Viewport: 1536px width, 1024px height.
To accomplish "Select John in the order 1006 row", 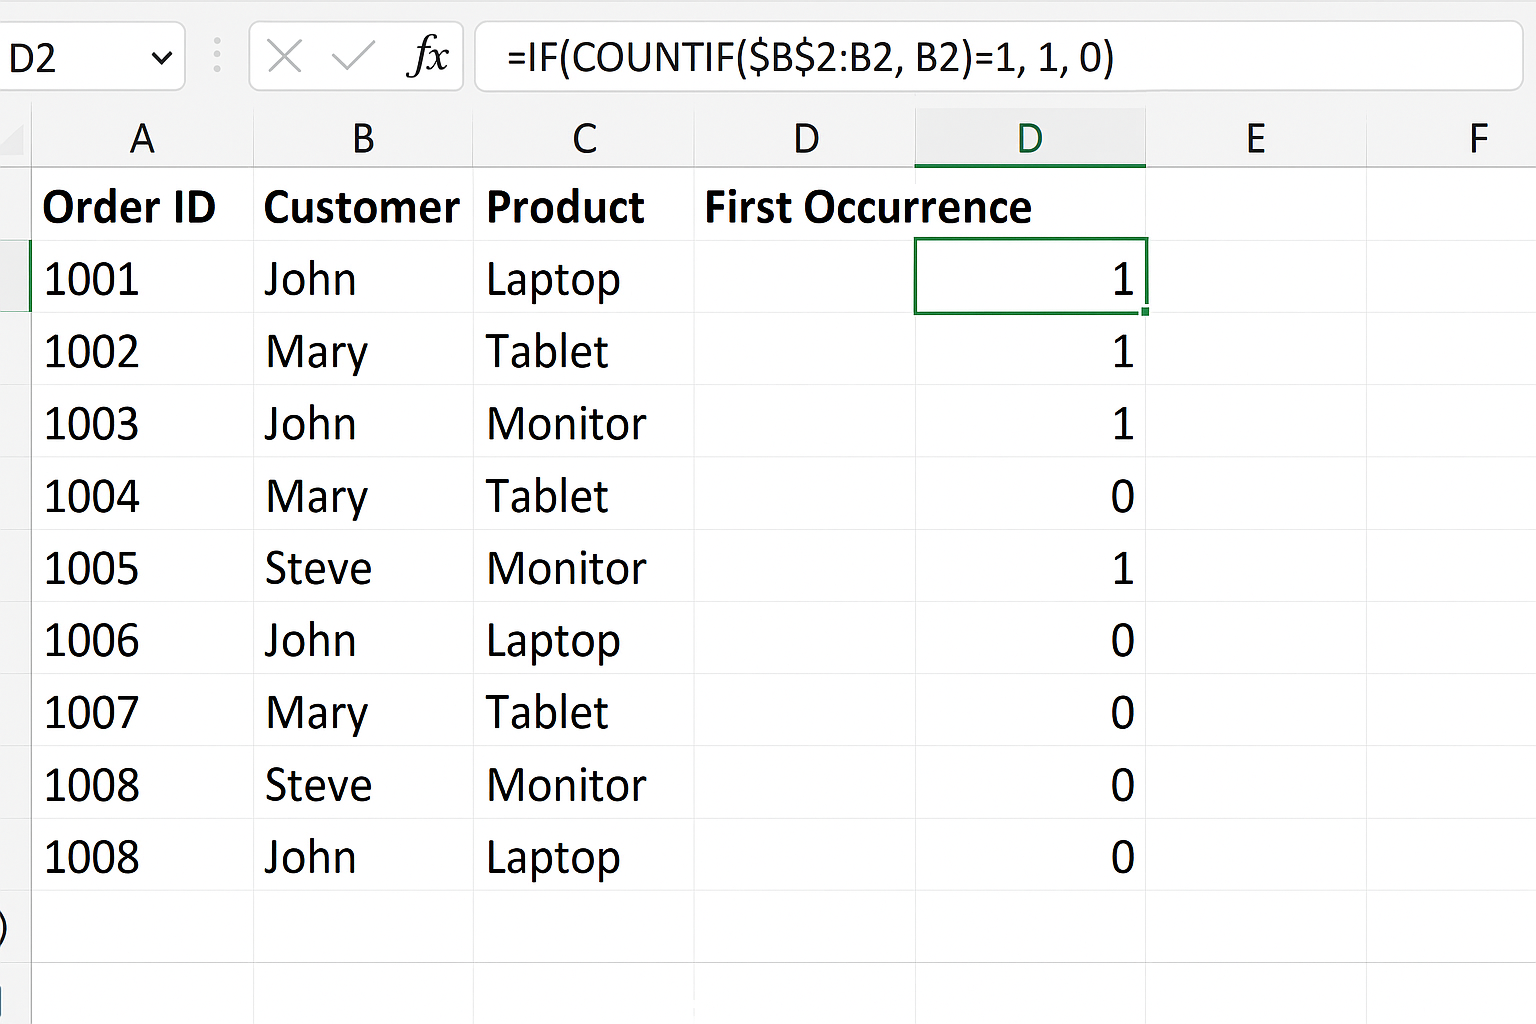I will click(363, 638).
